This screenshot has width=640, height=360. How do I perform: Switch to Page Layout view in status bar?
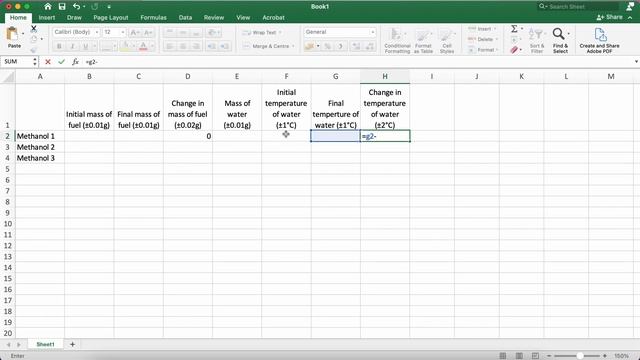coord(519,356)
